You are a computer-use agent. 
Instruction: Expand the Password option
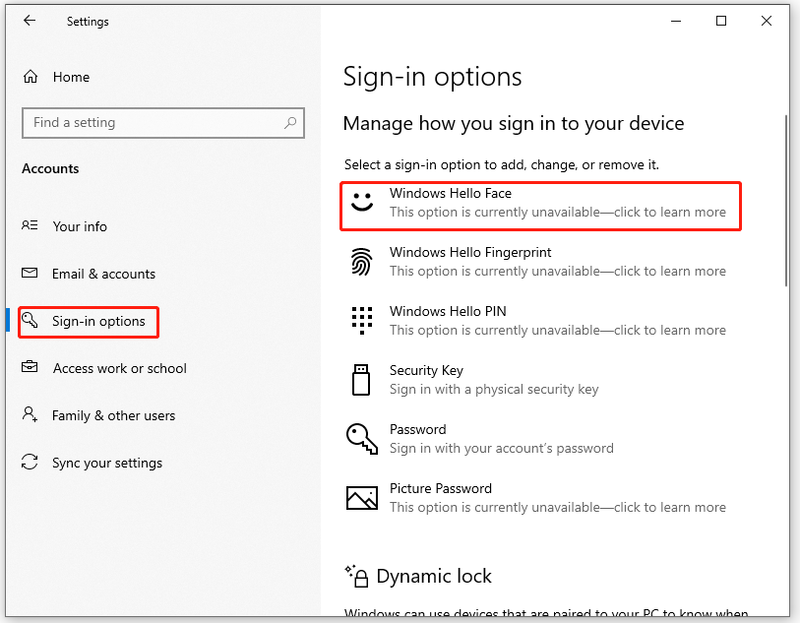tap(540, 438)
